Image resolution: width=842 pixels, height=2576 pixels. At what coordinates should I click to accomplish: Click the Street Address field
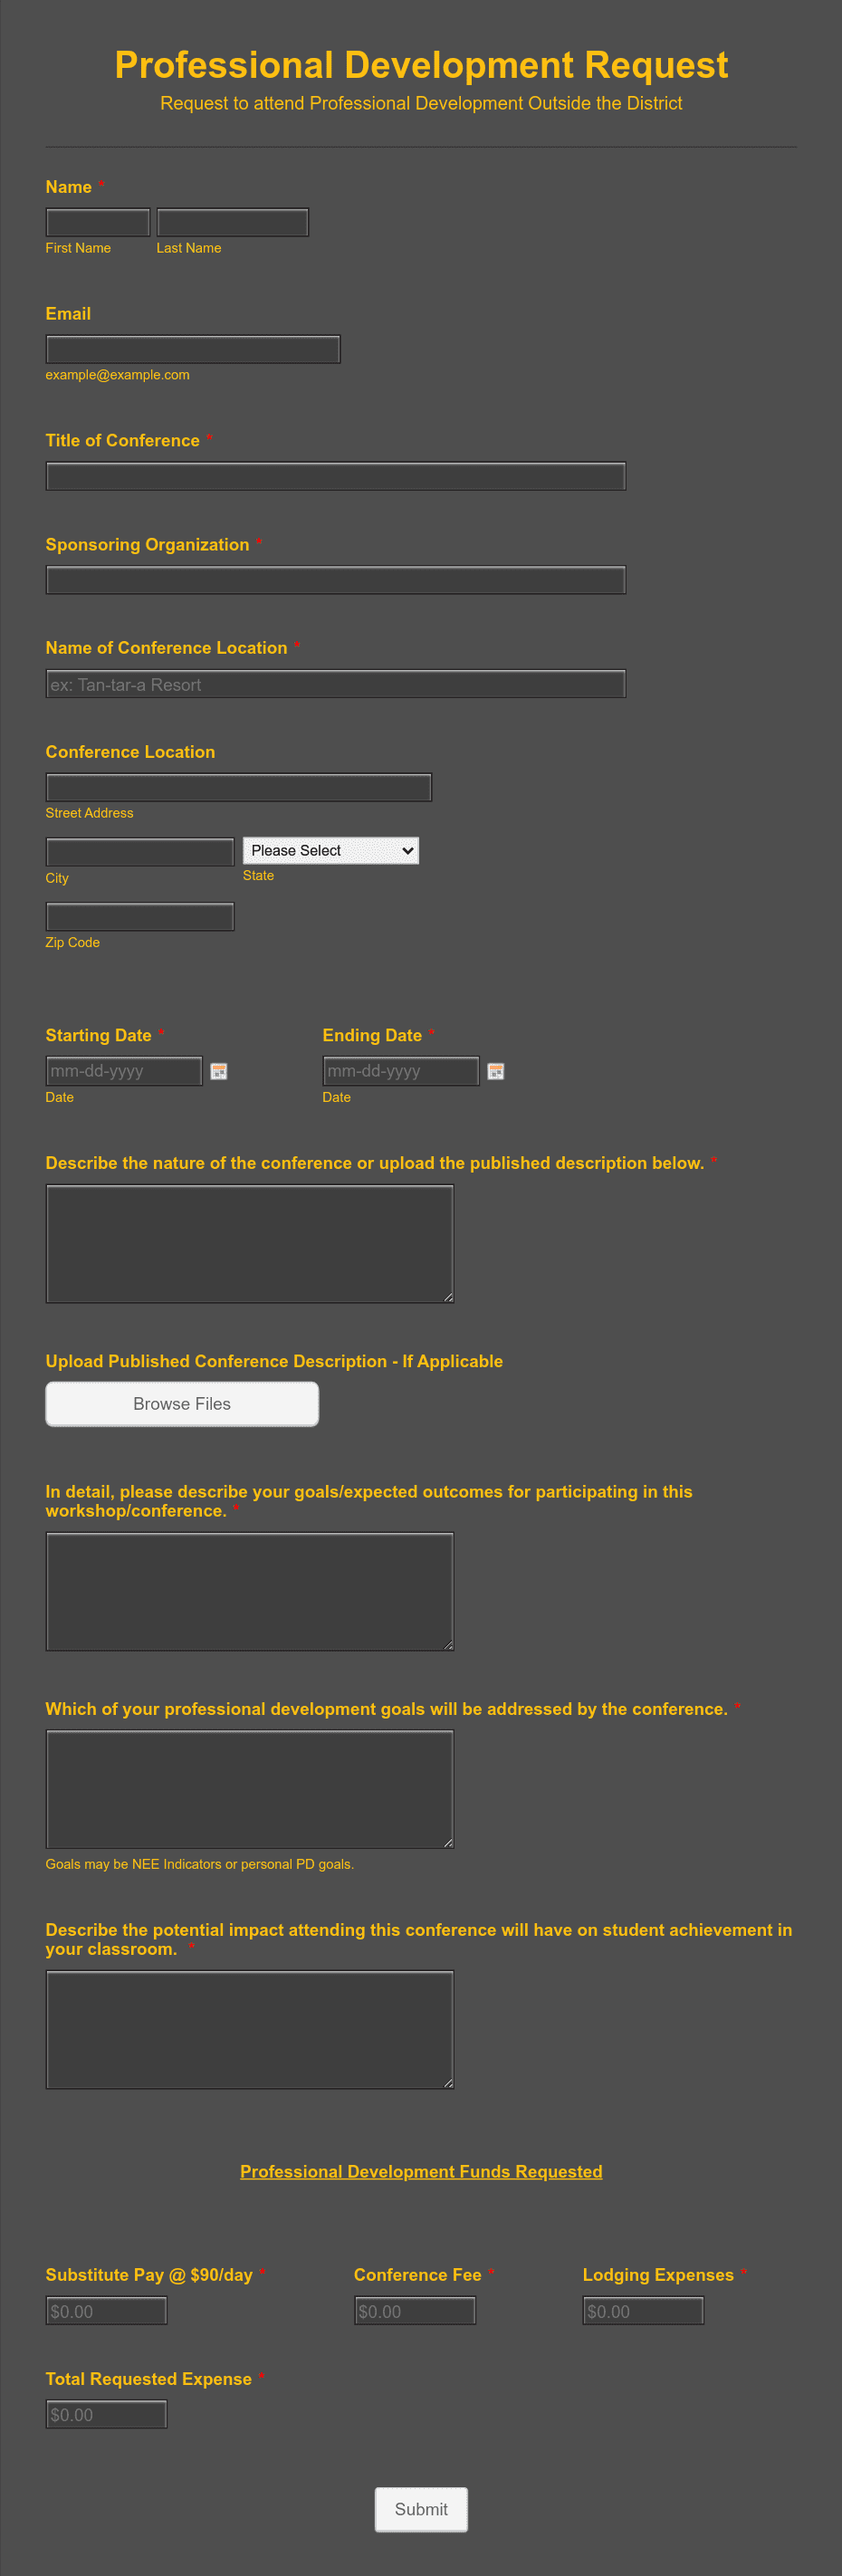pyautogui.click(x=238, y=787)
